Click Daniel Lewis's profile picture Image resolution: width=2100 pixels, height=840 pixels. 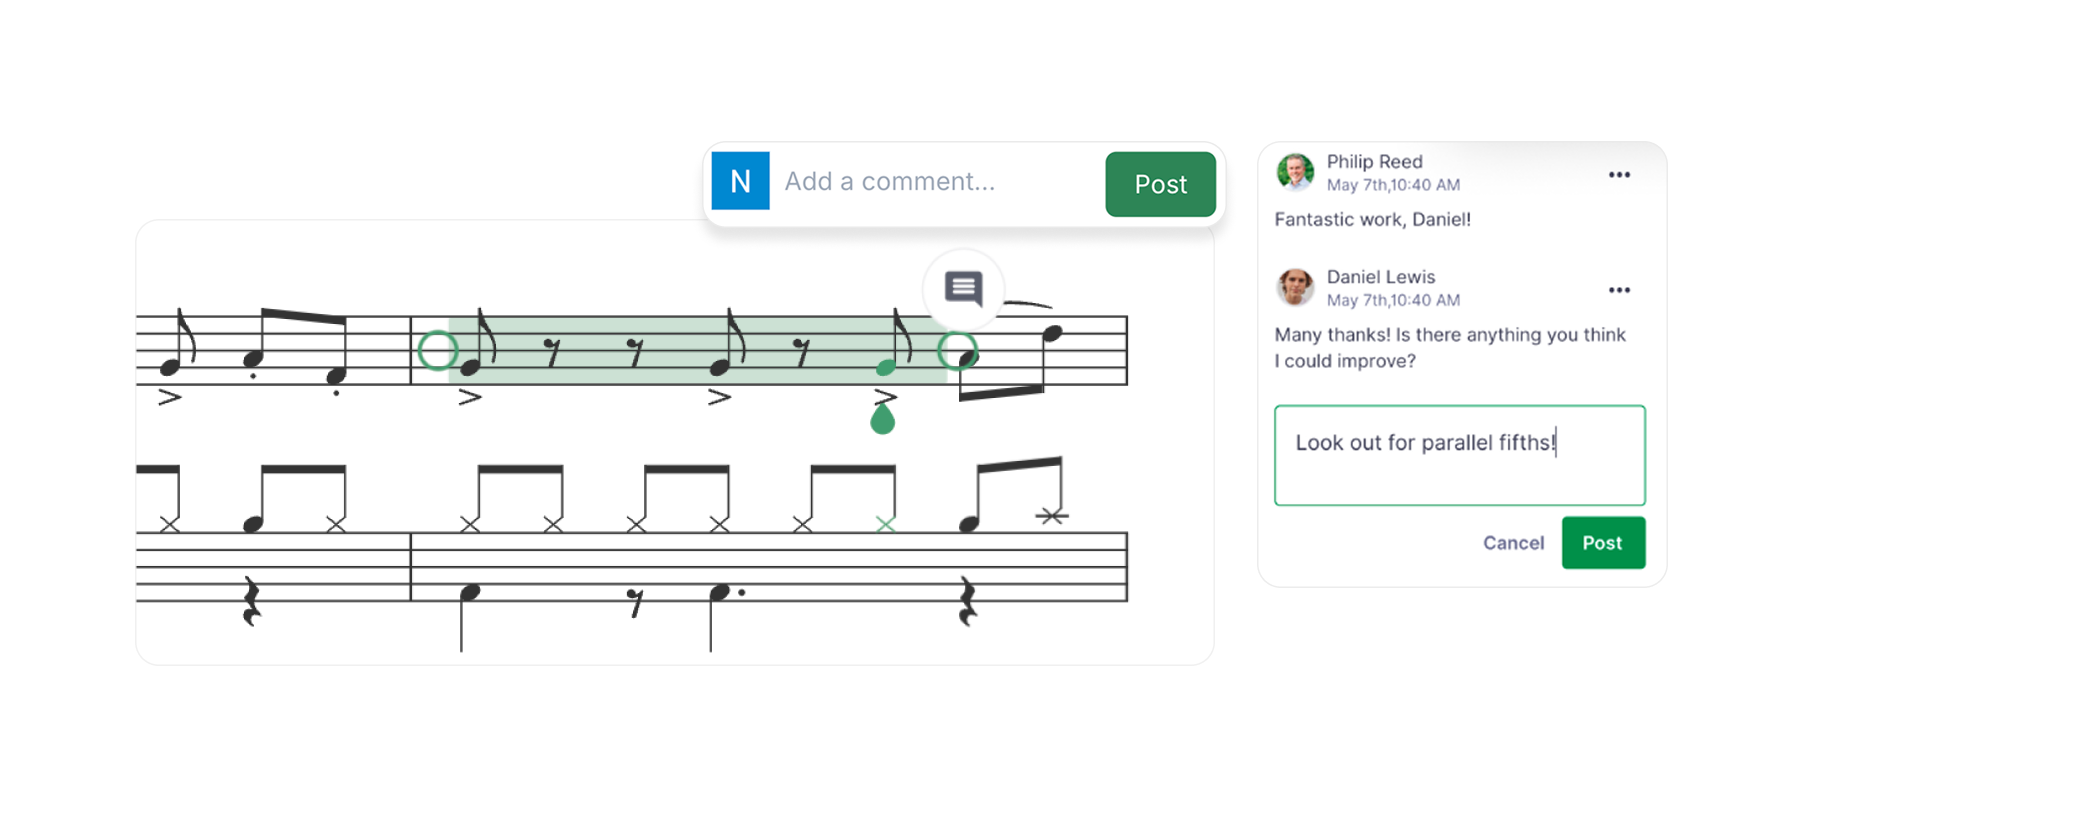pyautogui.click(x=1296, y=287)
